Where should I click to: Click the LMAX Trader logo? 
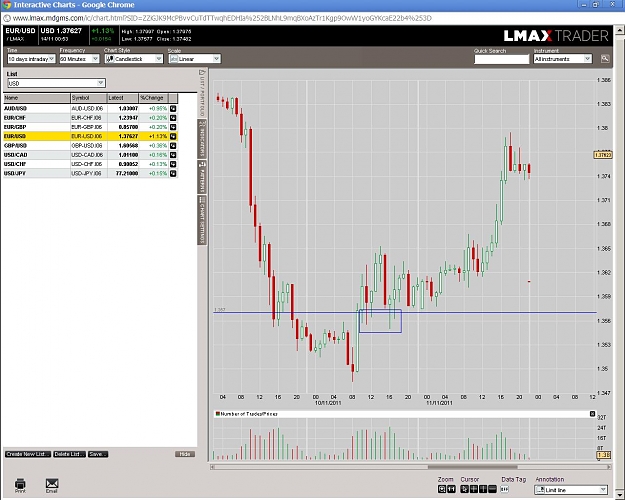(556, 36)
